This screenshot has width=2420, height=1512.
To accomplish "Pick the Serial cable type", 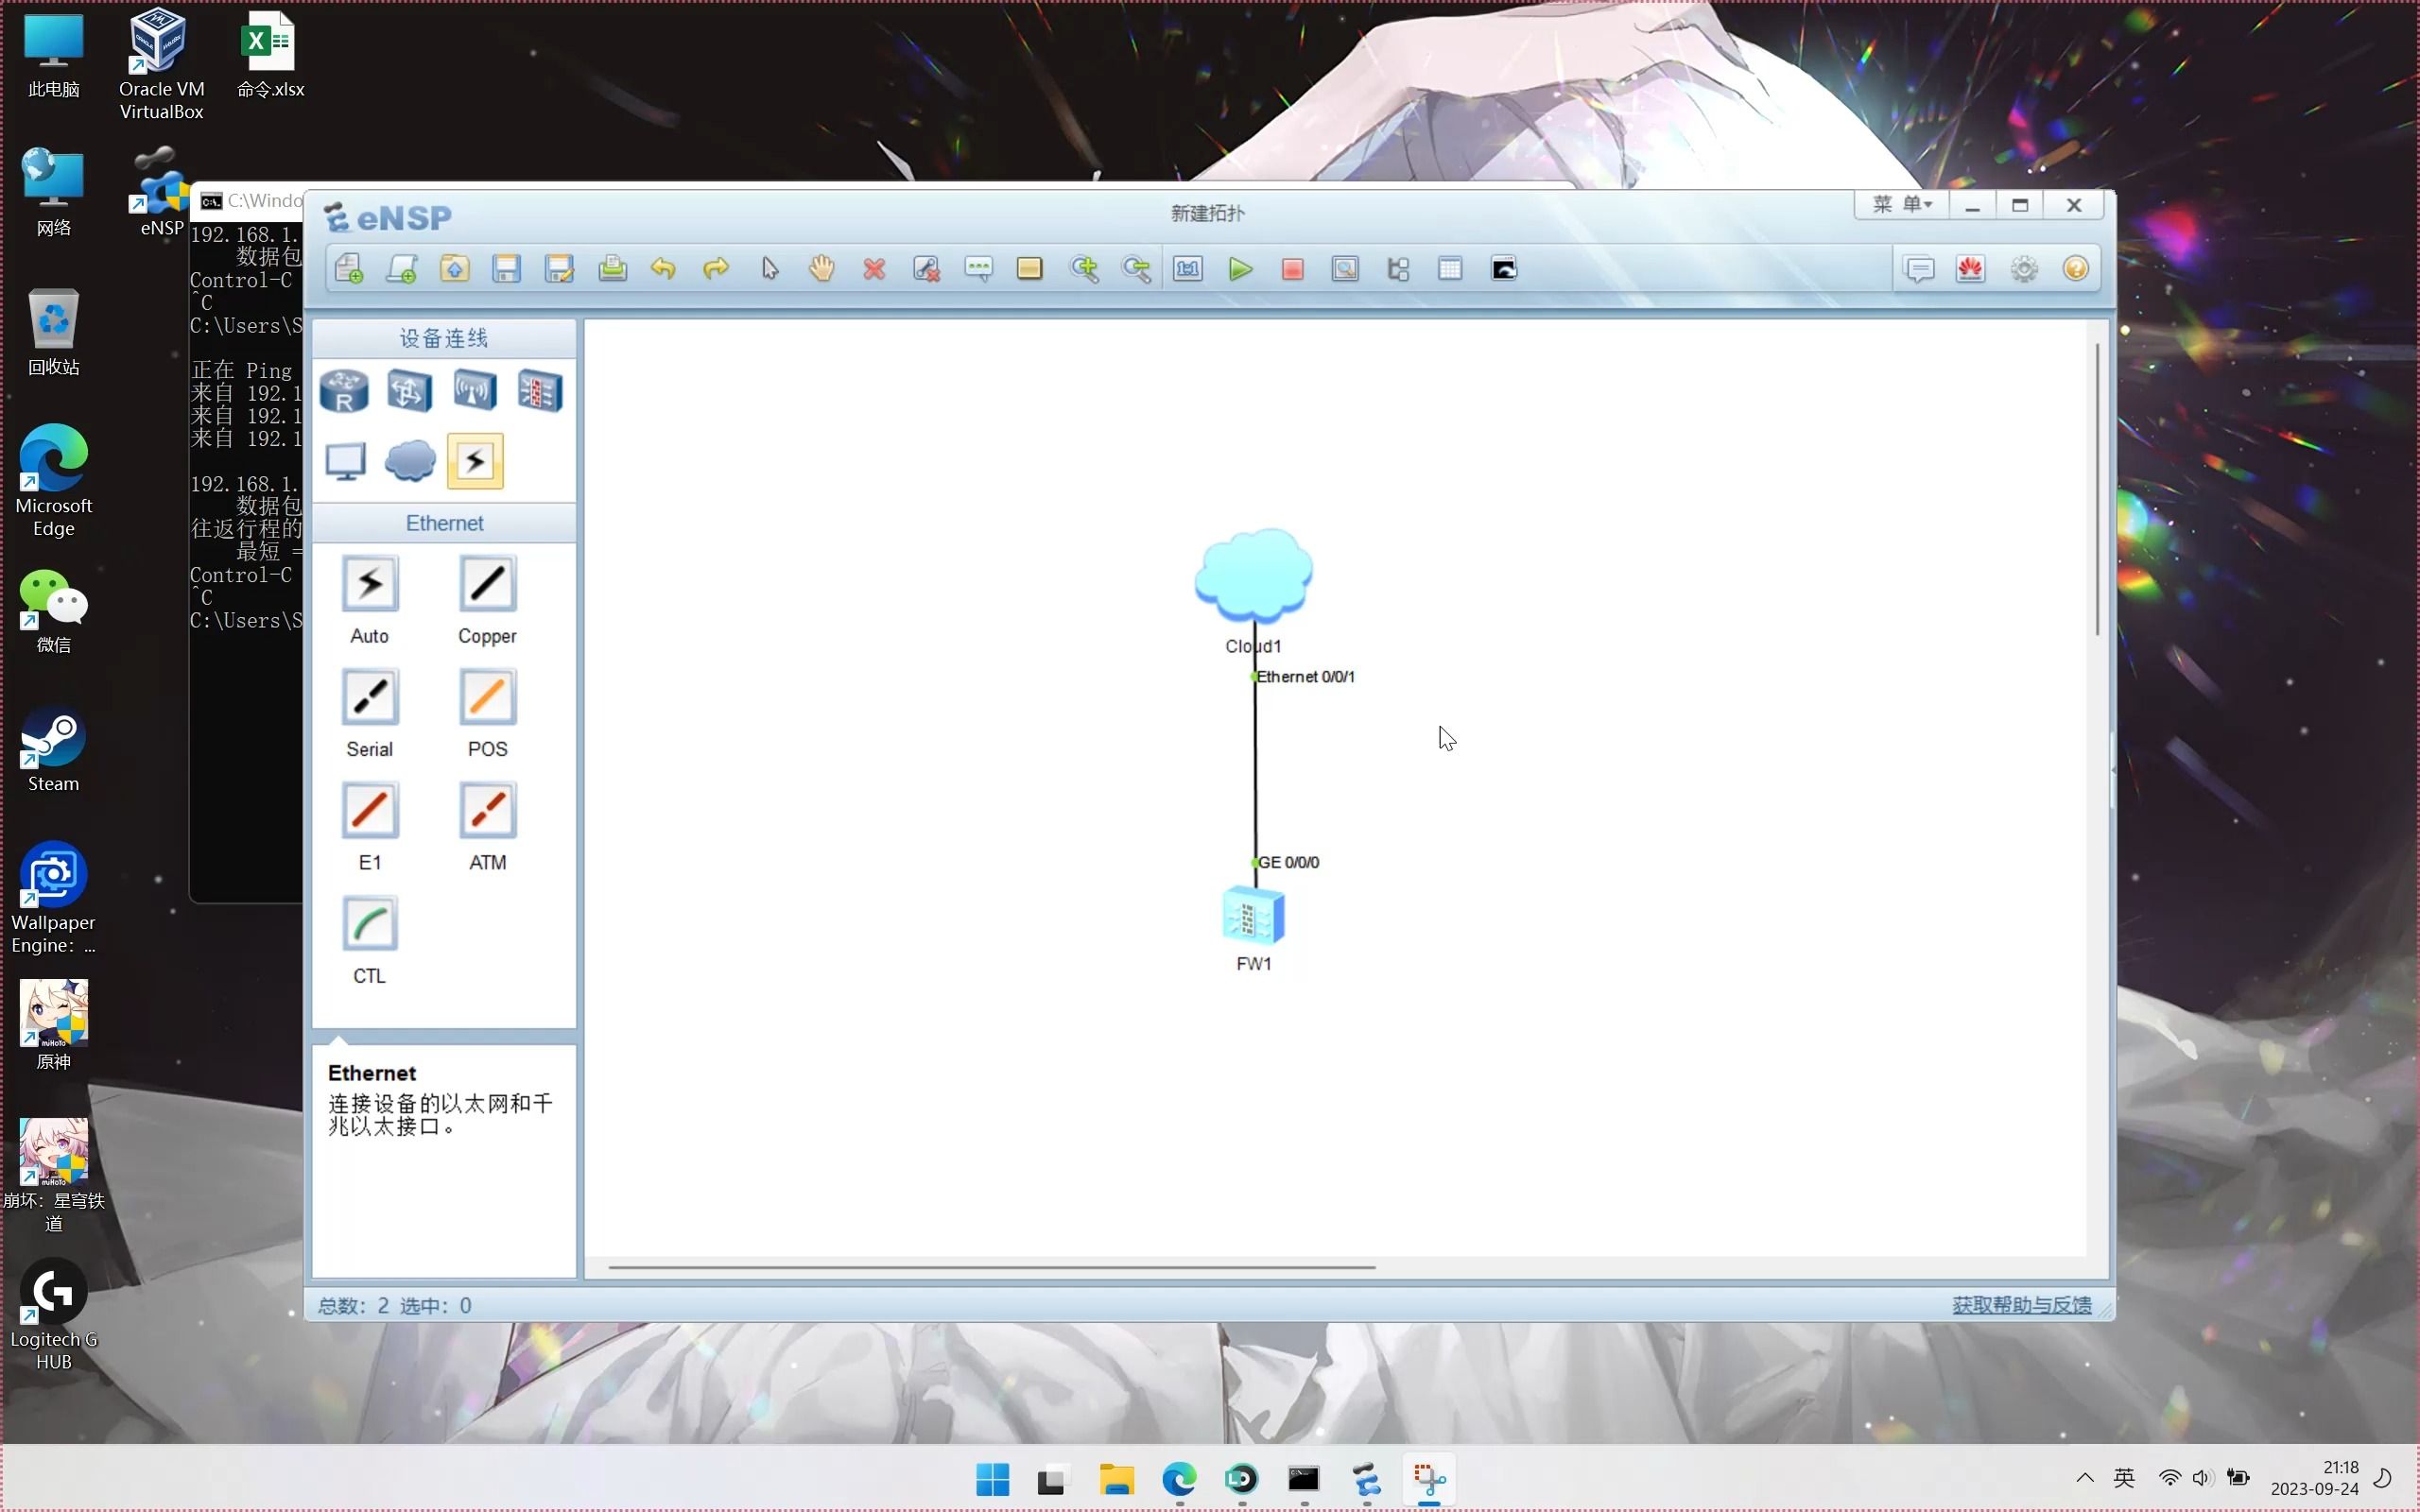I will pos(370,697).
